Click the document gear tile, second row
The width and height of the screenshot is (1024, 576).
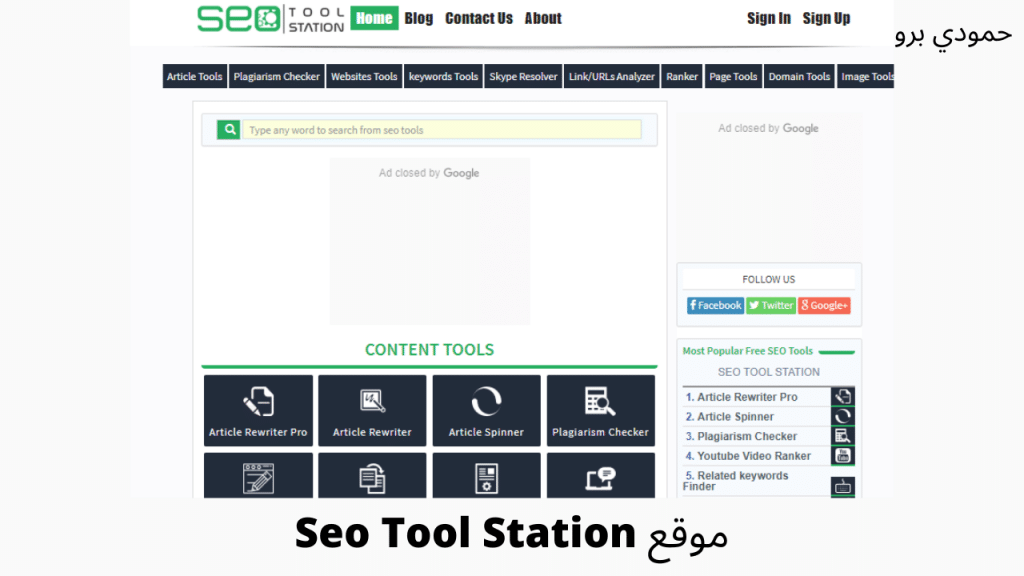pos(487,476)
